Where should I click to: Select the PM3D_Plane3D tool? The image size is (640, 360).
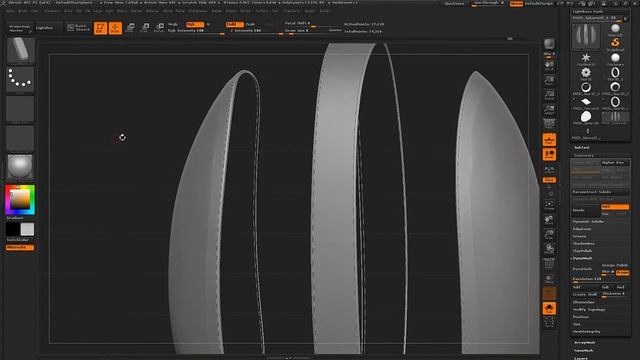click(586, 103)
